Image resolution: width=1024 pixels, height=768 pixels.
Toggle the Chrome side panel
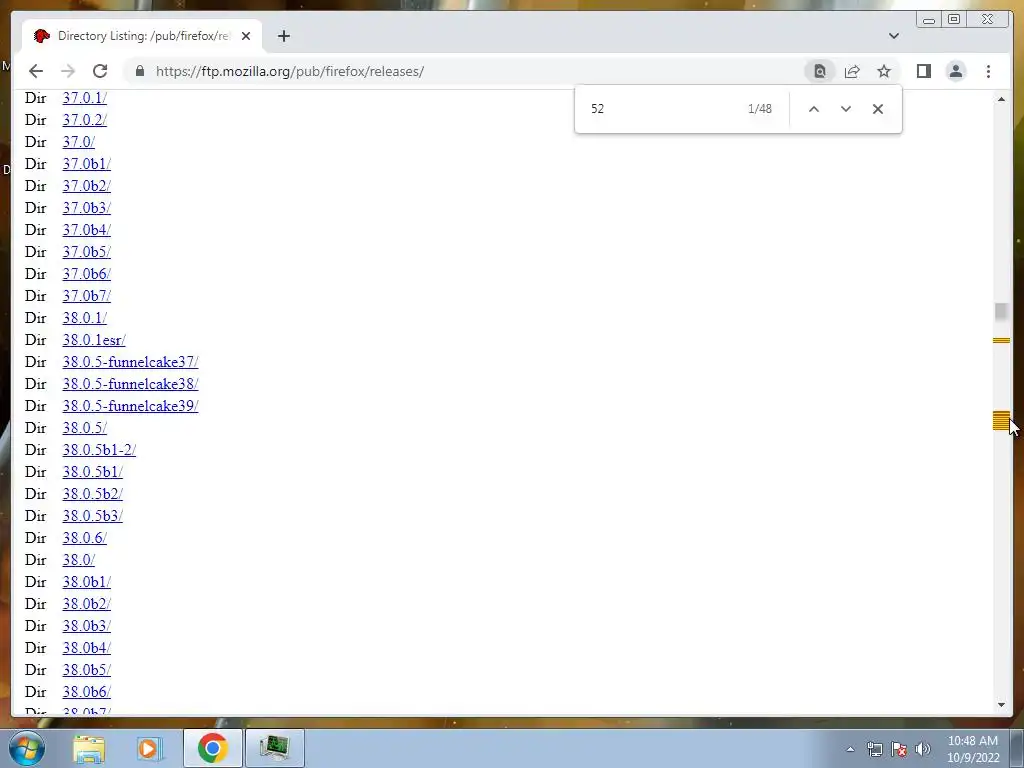click(x=923, y=71)
